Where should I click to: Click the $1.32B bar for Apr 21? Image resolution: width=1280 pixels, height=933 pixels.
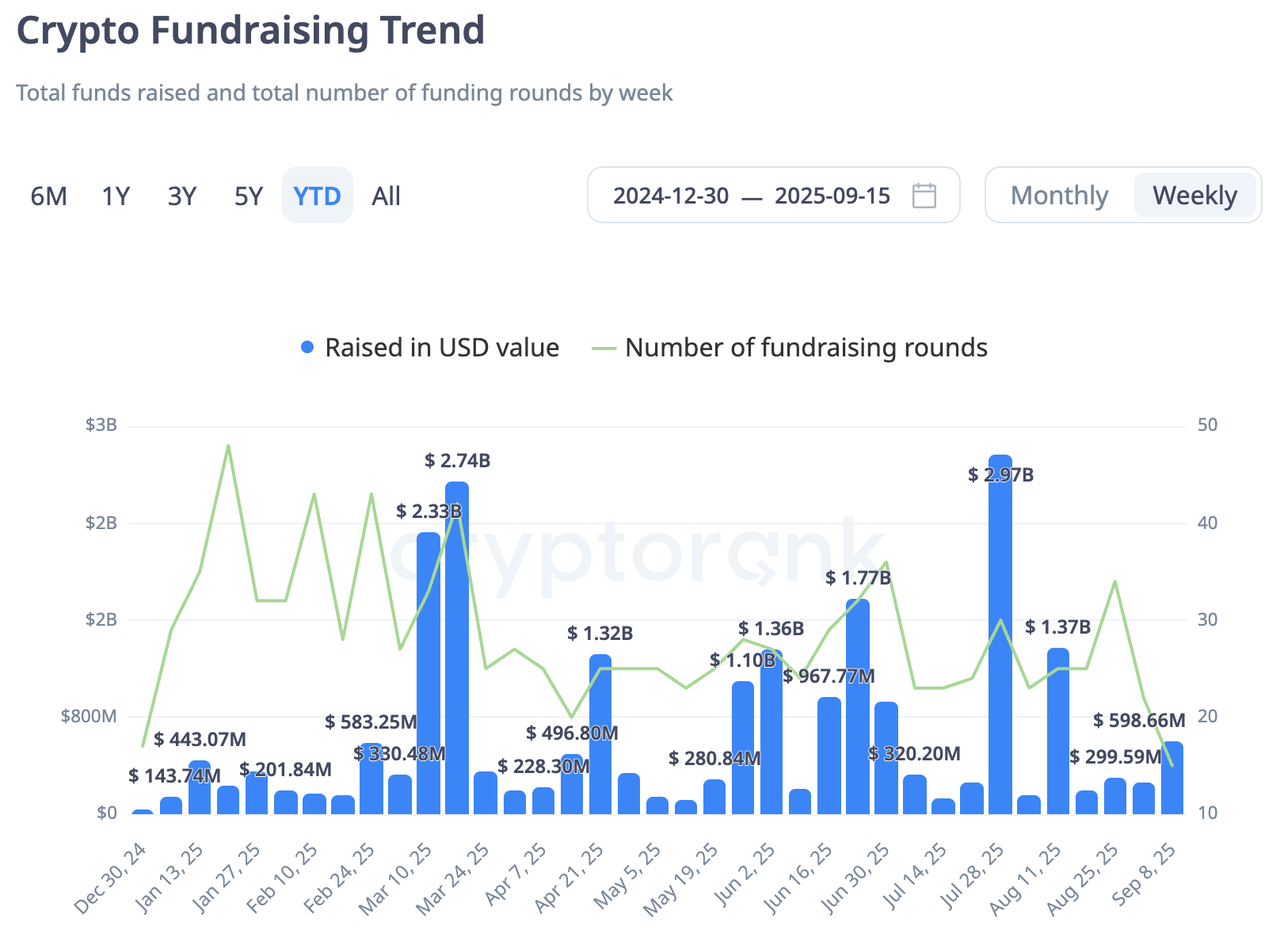click(600, 735)
